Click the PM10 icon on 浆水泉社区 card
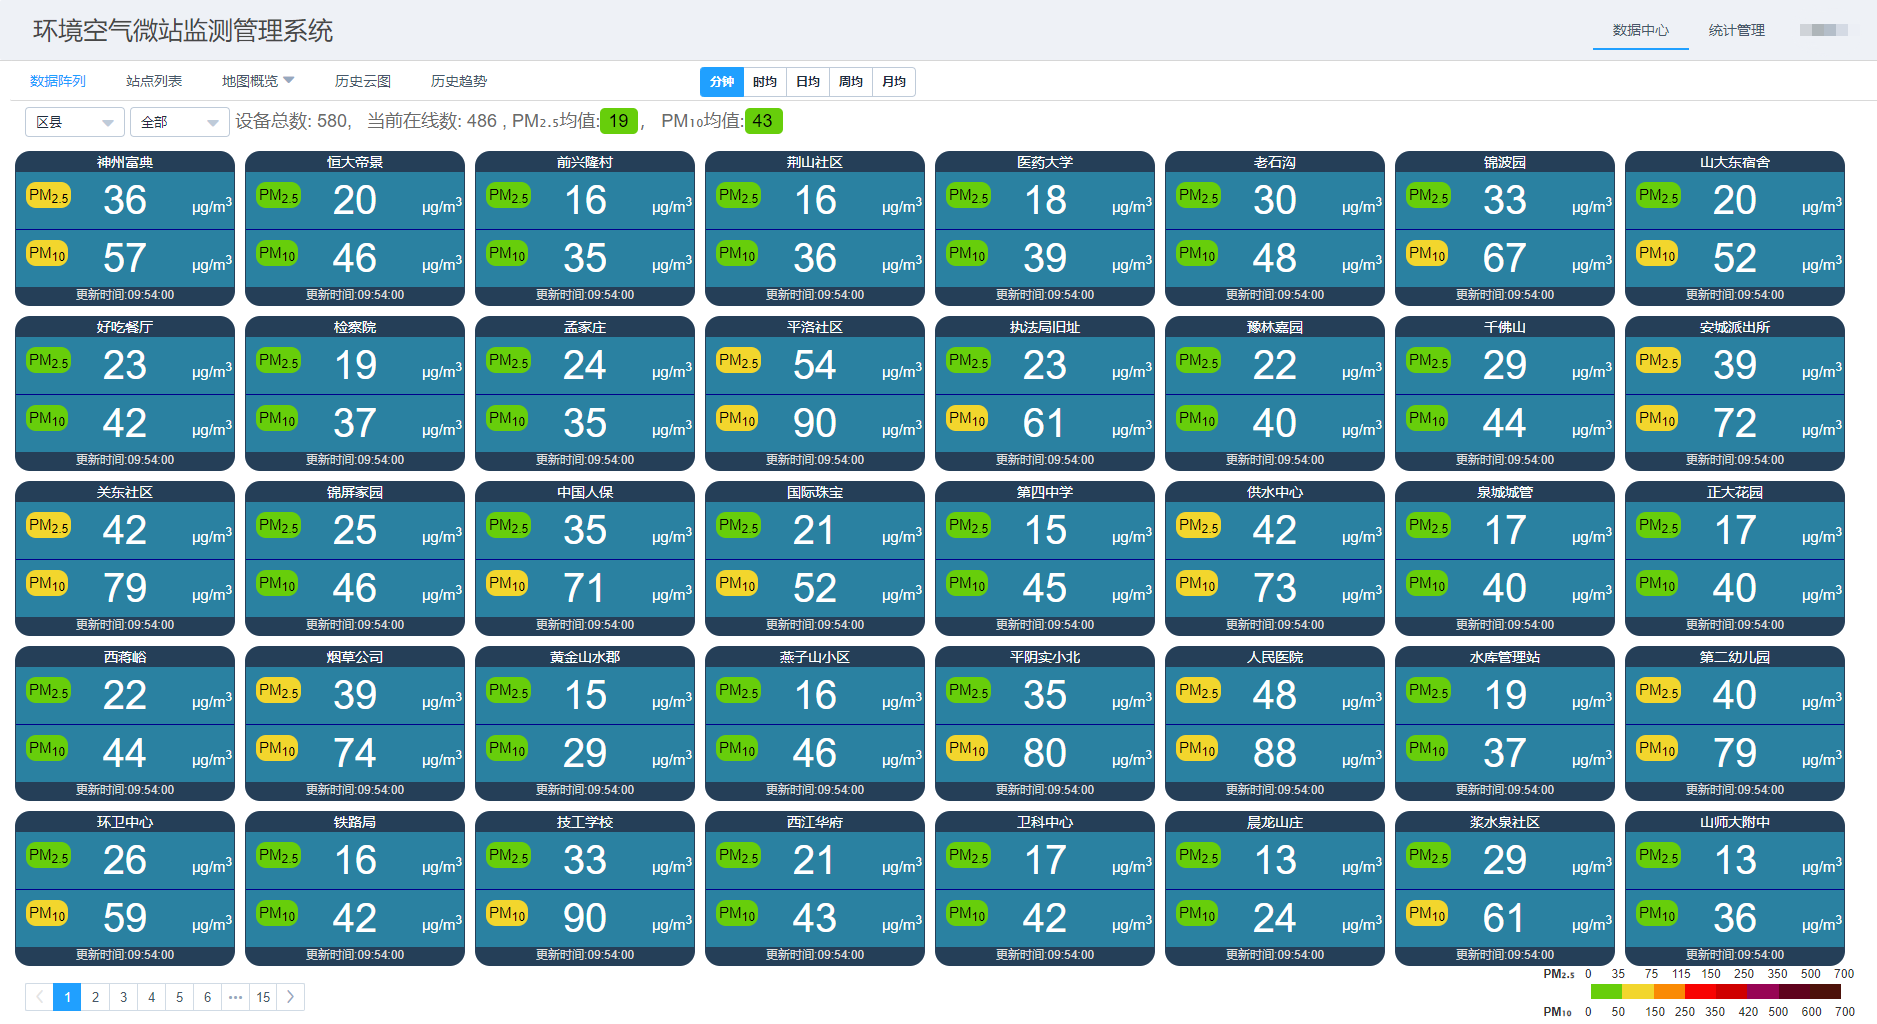Screen dimensions: 1877x1024 1427,913
